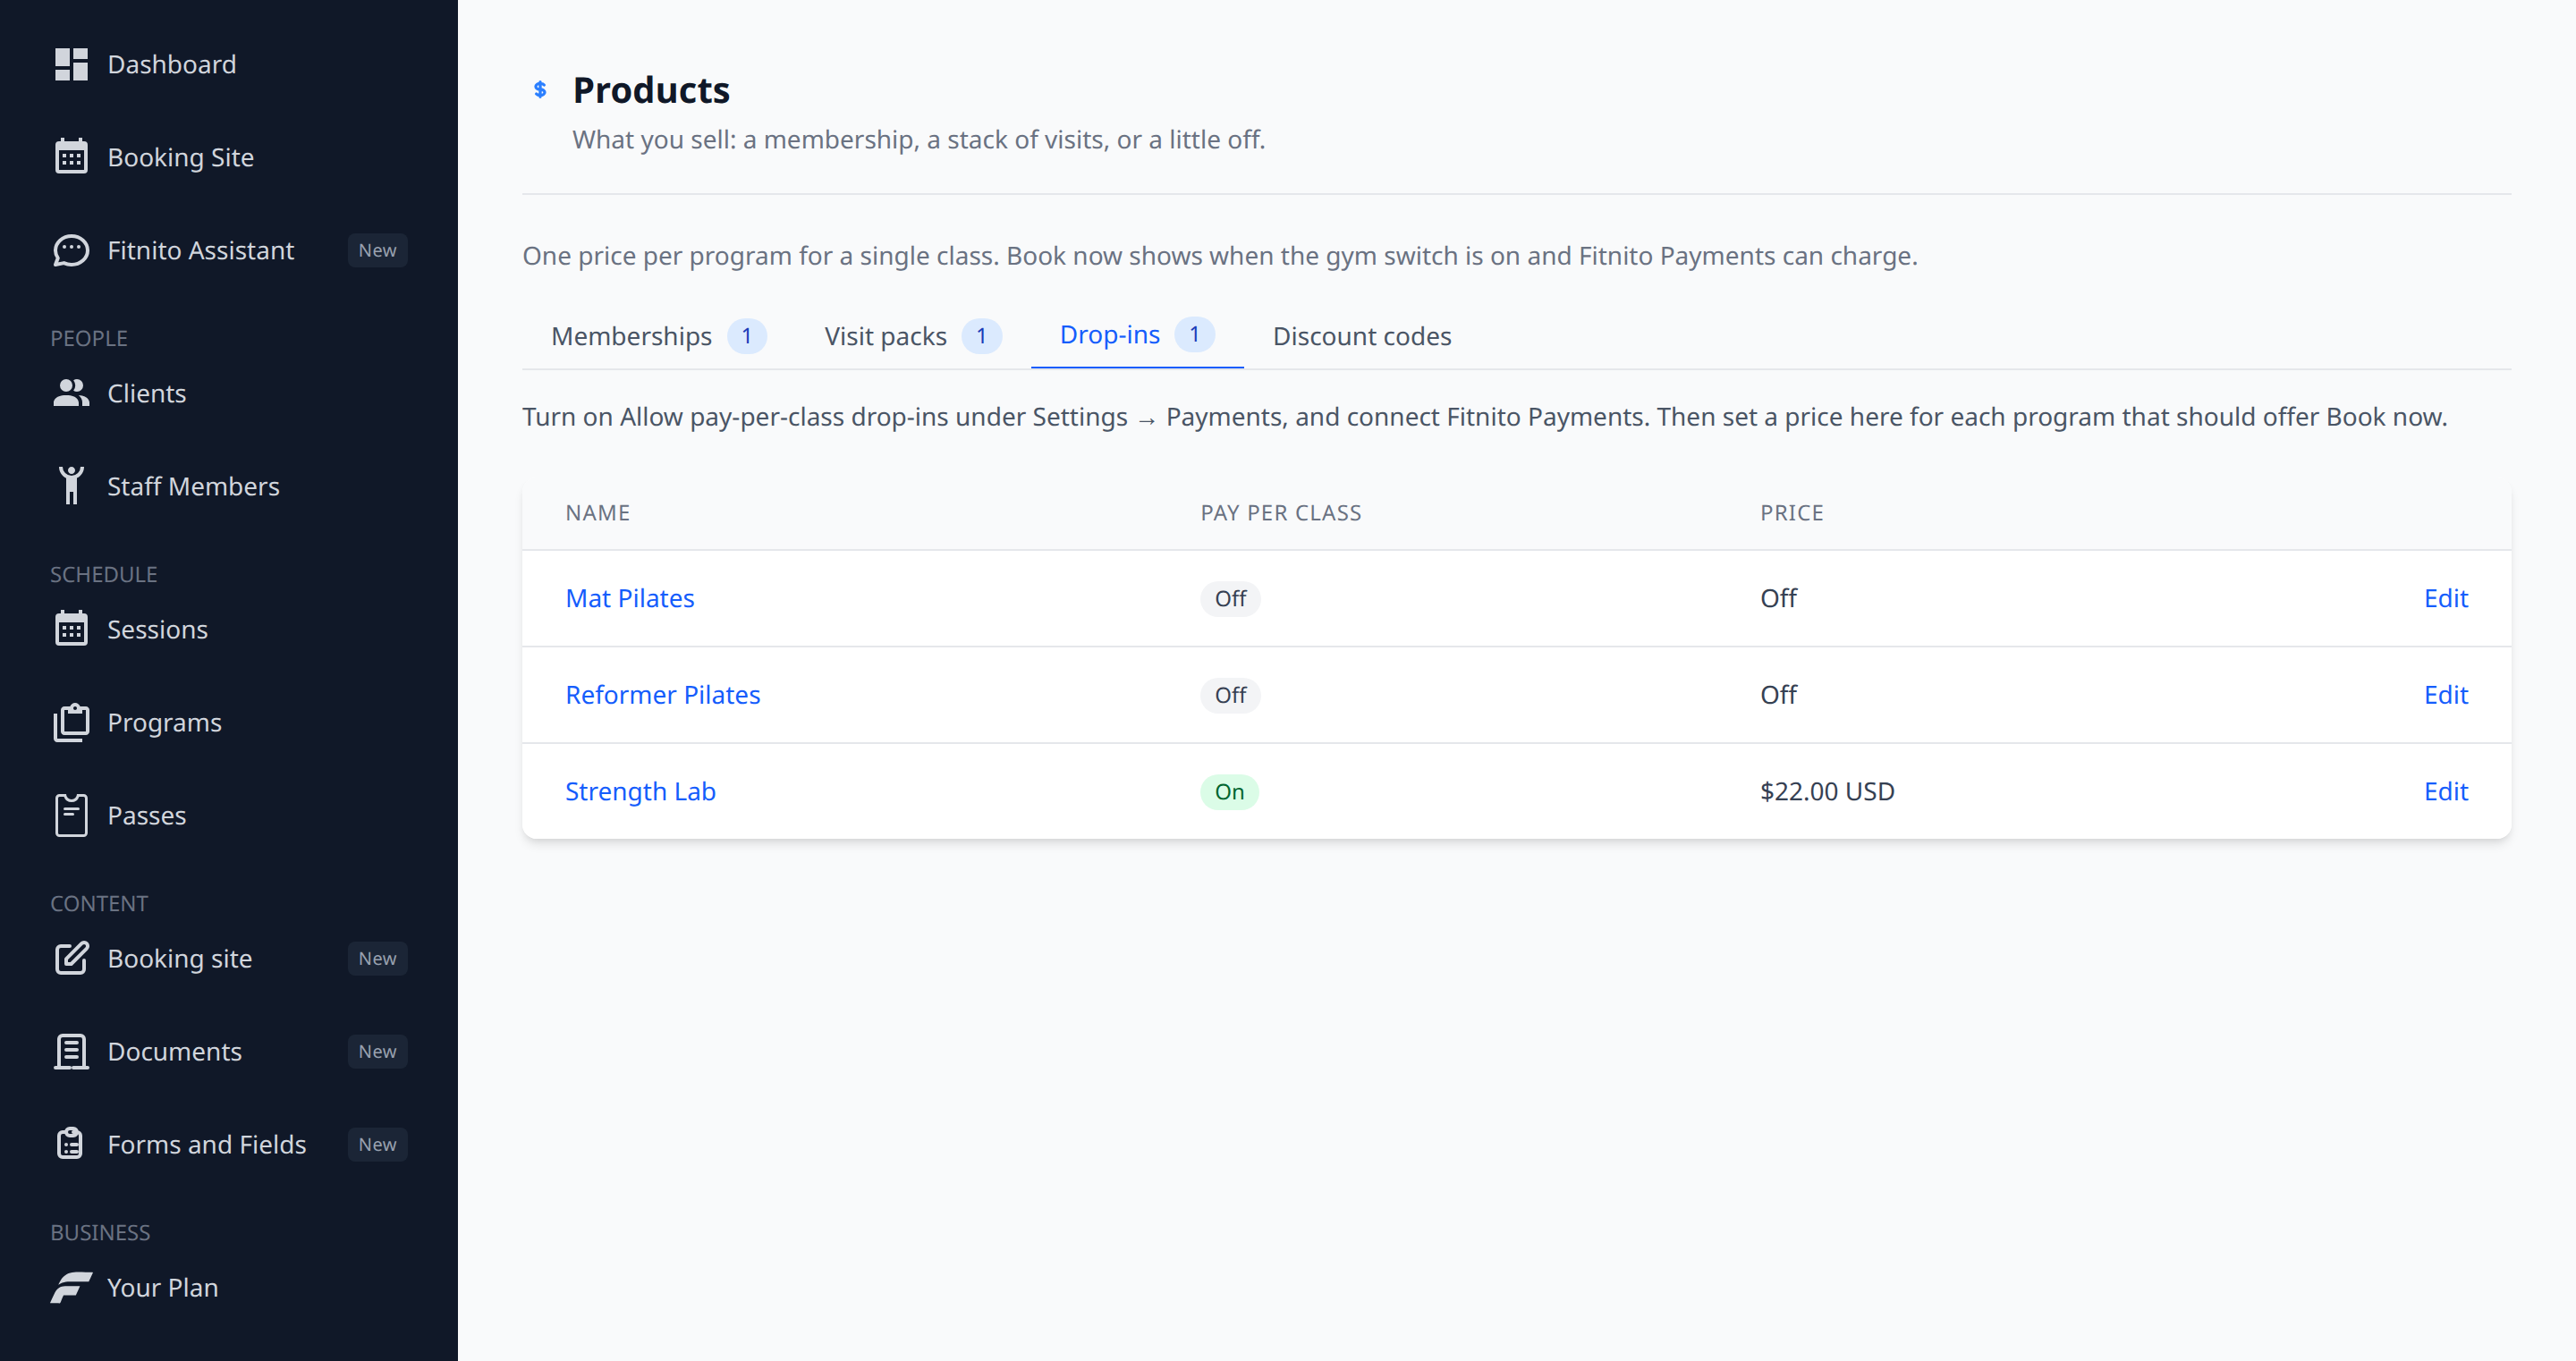Click the PAY PER CLASS column header
Image resolution: width=2576 pixels, height=1361 pixels.
pos(1280,513)
